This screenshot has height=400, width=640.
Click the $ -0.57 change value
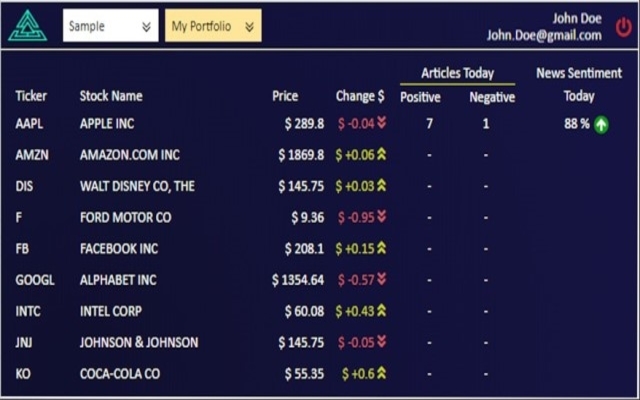coord(356,280)
